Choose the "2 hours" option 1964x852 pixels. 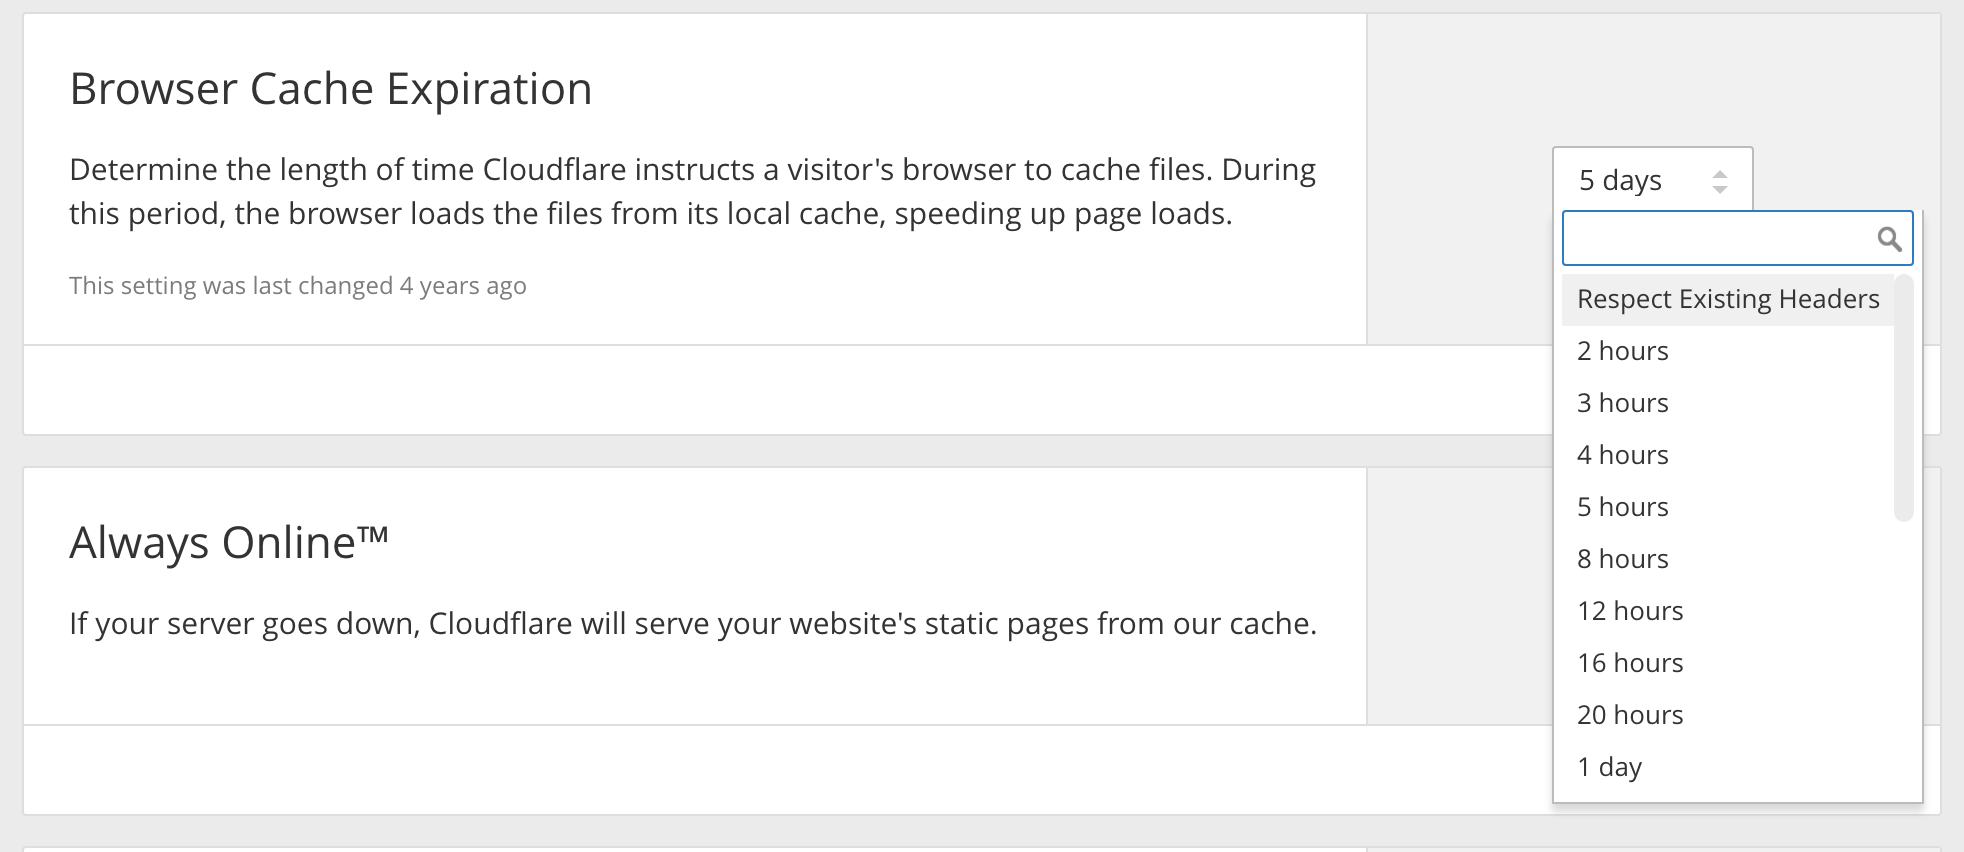1622,351
